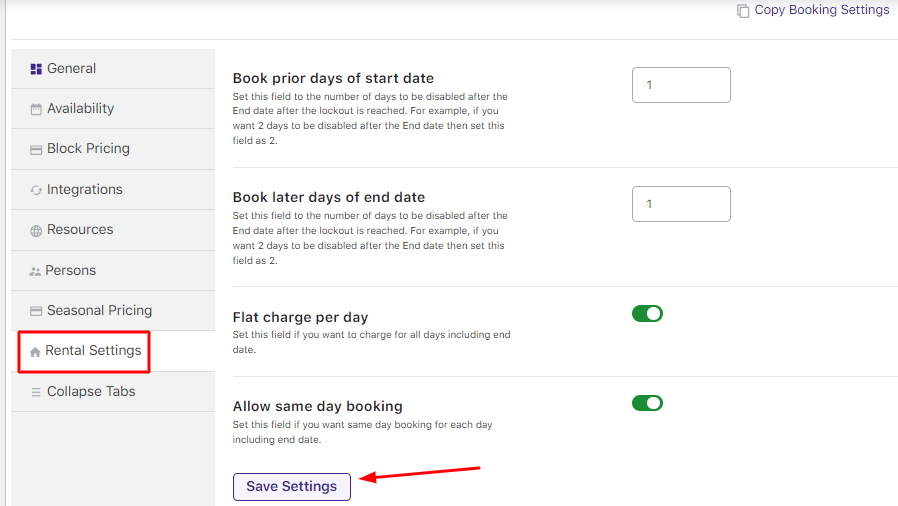Image resolution: width=898 pixels, height=506 pixels.
Task: Disable Allow same day booking switch
Action: point(647,403)
